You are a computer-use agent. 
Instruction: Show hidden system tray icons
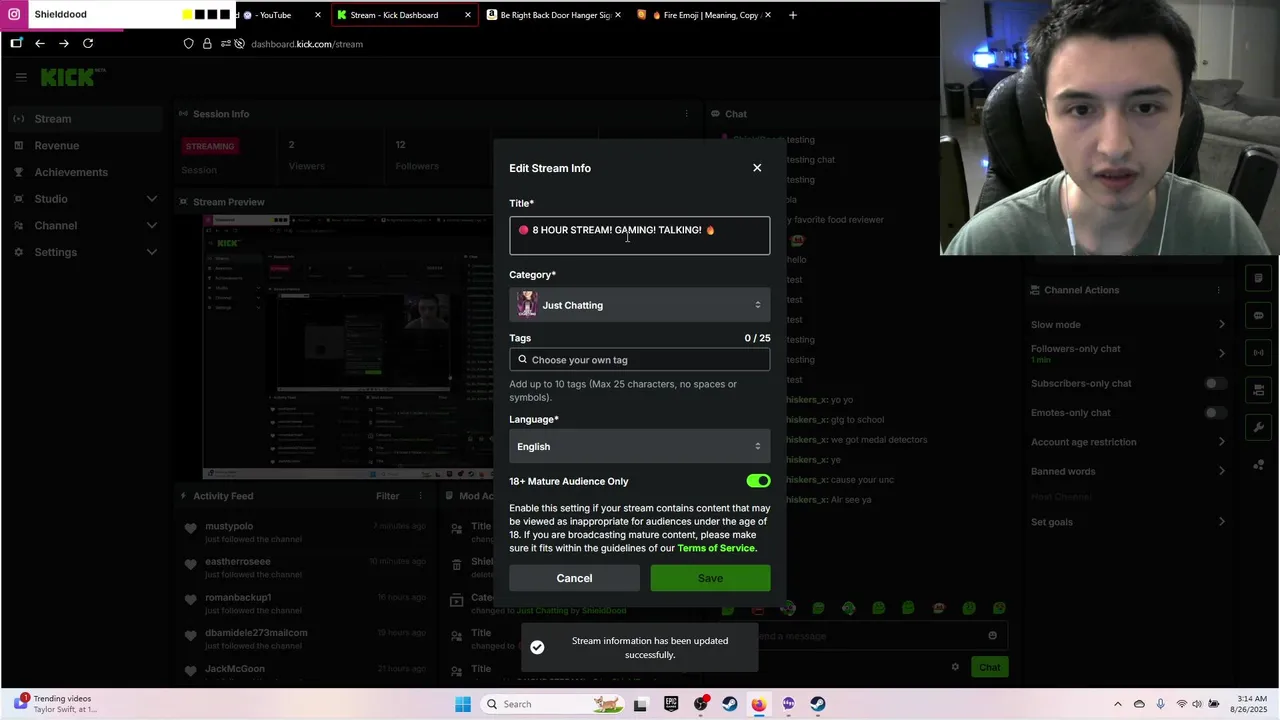1118,704
